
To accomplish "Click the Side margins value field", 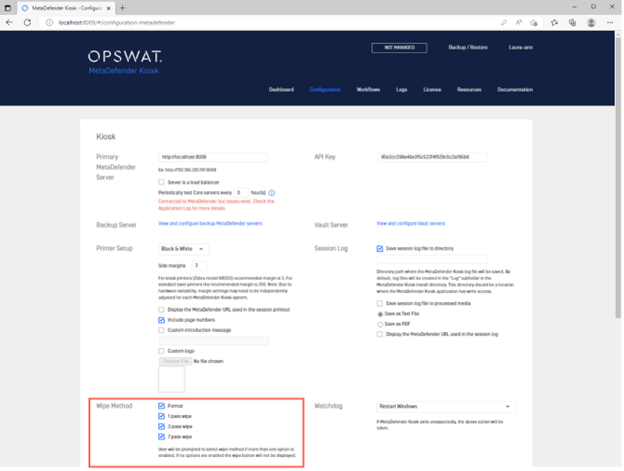I will 199,265.
